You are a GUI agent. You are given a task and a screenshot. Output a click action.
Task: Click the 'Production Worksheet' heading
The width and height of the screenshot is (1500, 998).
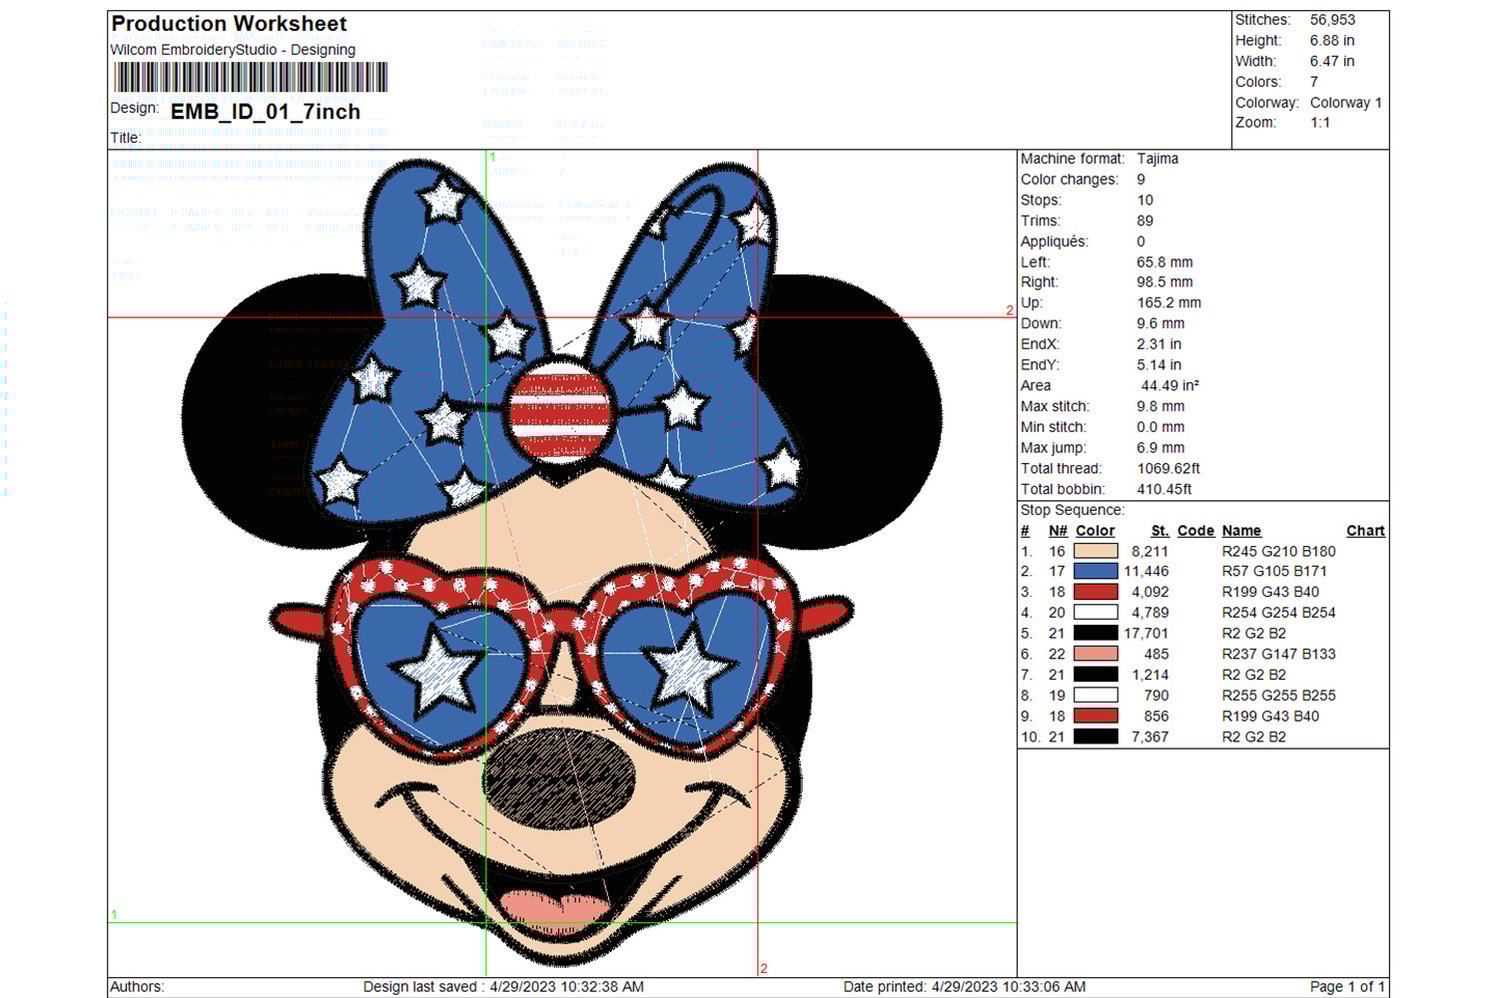point(229,24)
